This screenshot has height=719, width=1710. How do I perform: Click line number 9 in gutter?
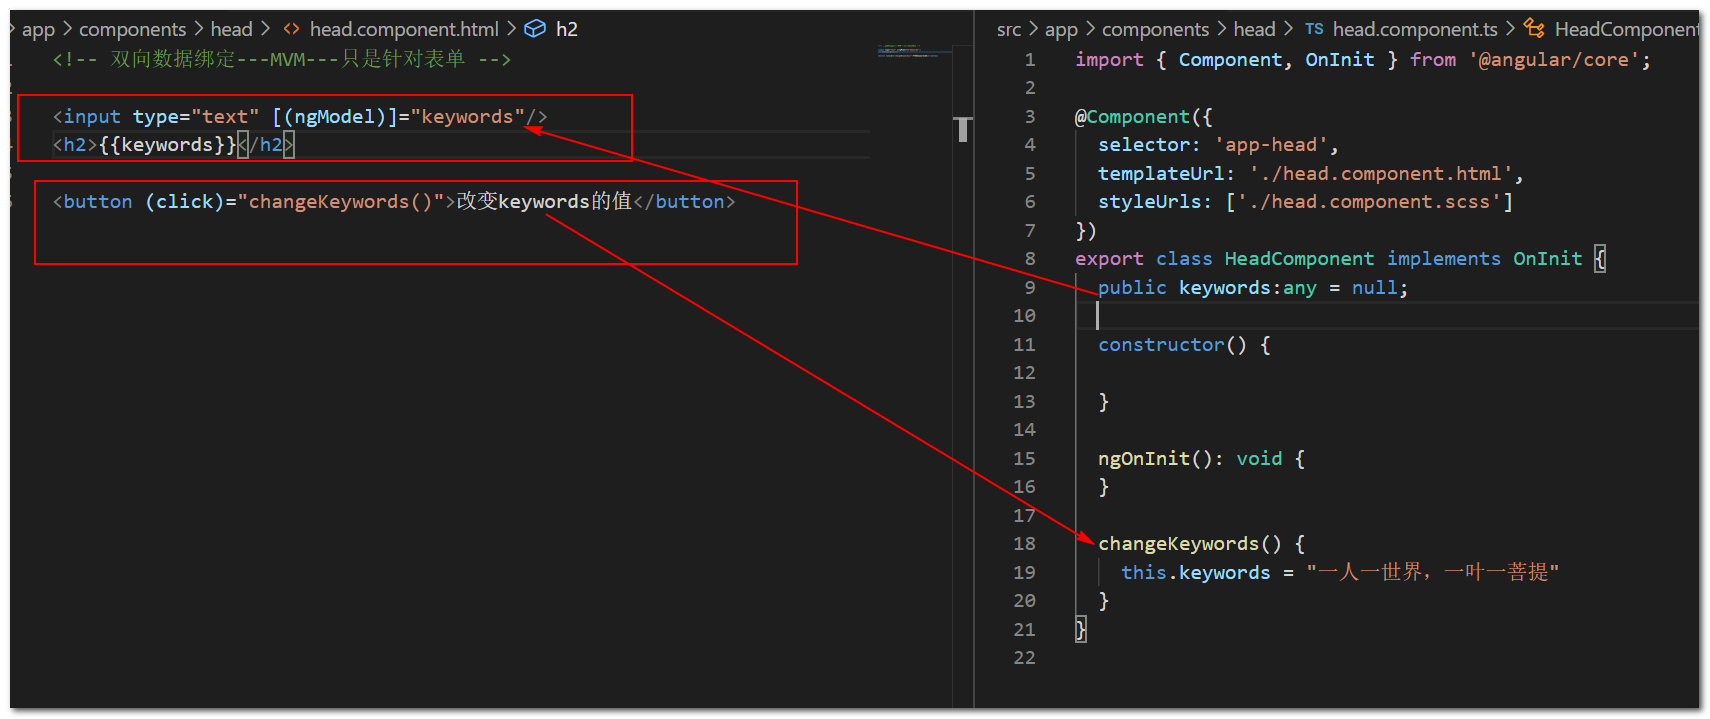[x=1029, y=288]
